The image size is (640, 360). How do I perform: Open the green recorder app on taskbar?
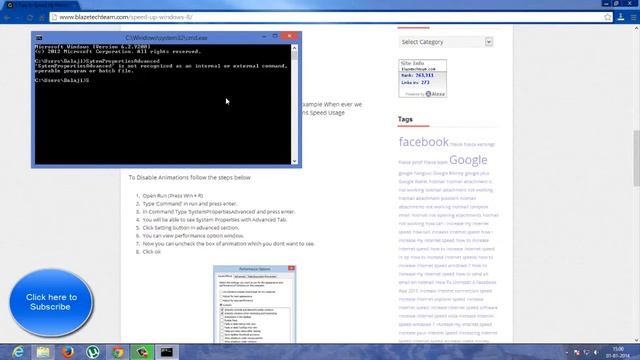coord(142,352)
